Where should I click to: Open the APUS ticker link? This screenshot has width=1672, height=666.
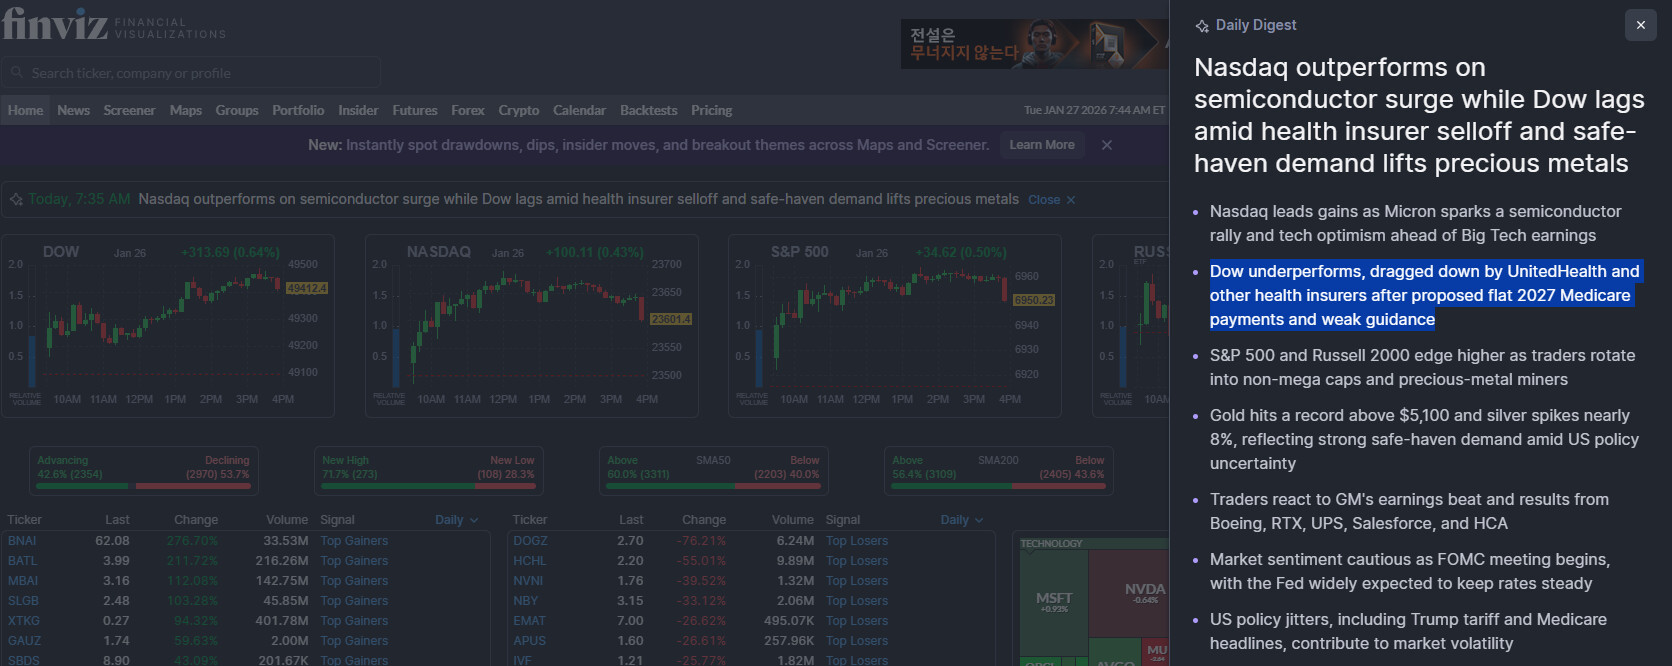click(x=529, y=641)
